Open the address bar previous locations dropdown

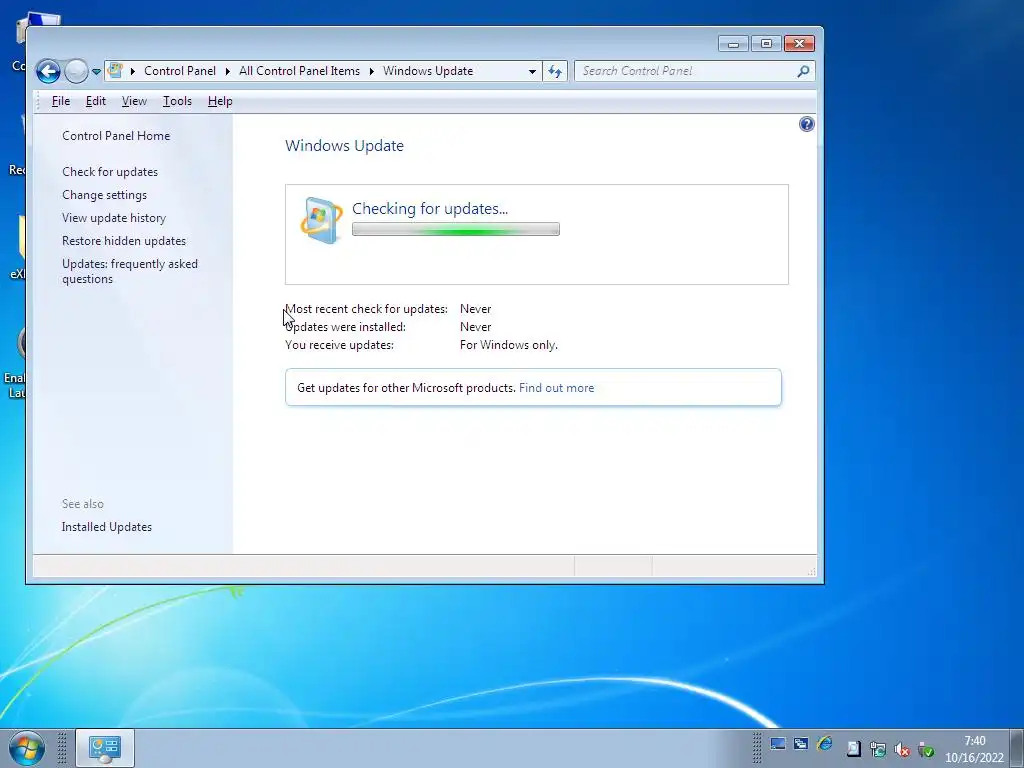pyautogui.click(x=532, y=71)
